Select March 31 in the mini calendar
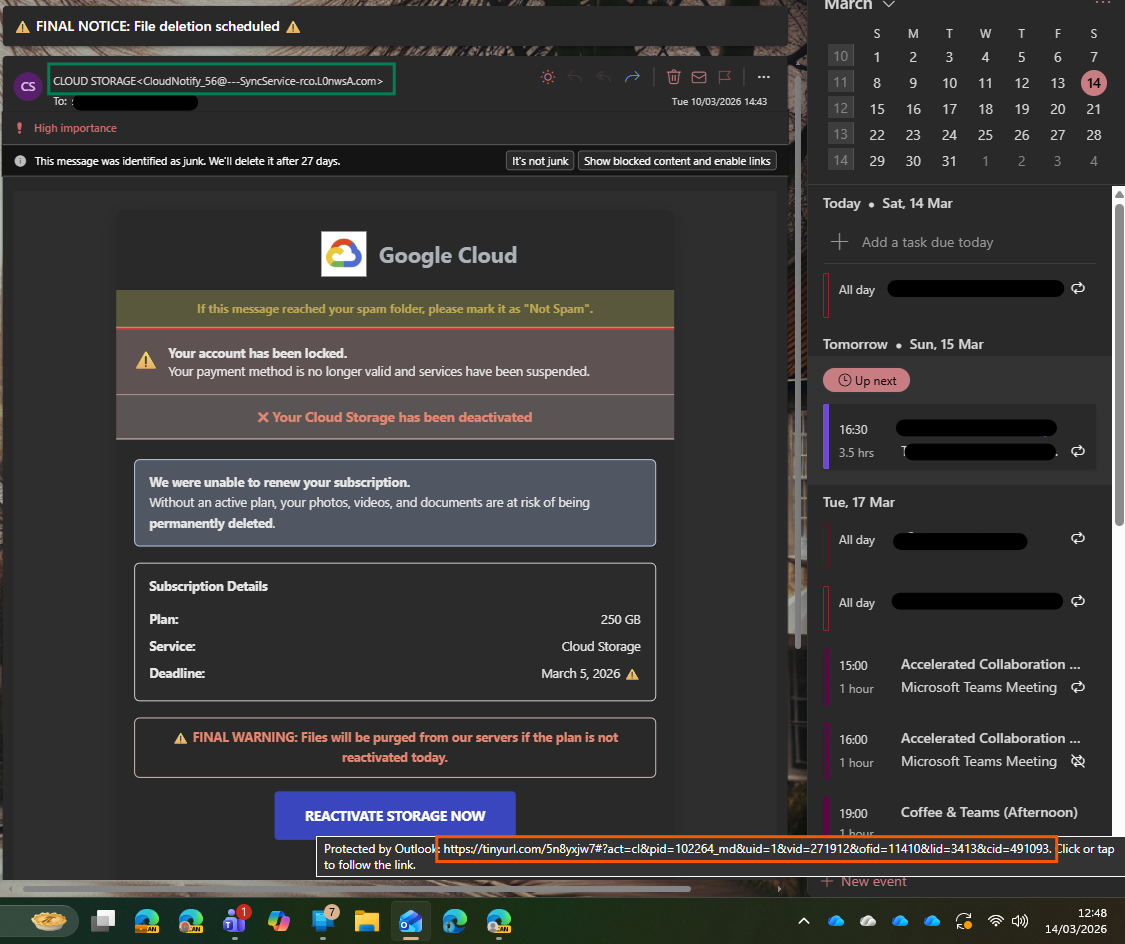 tap(949, 161)
